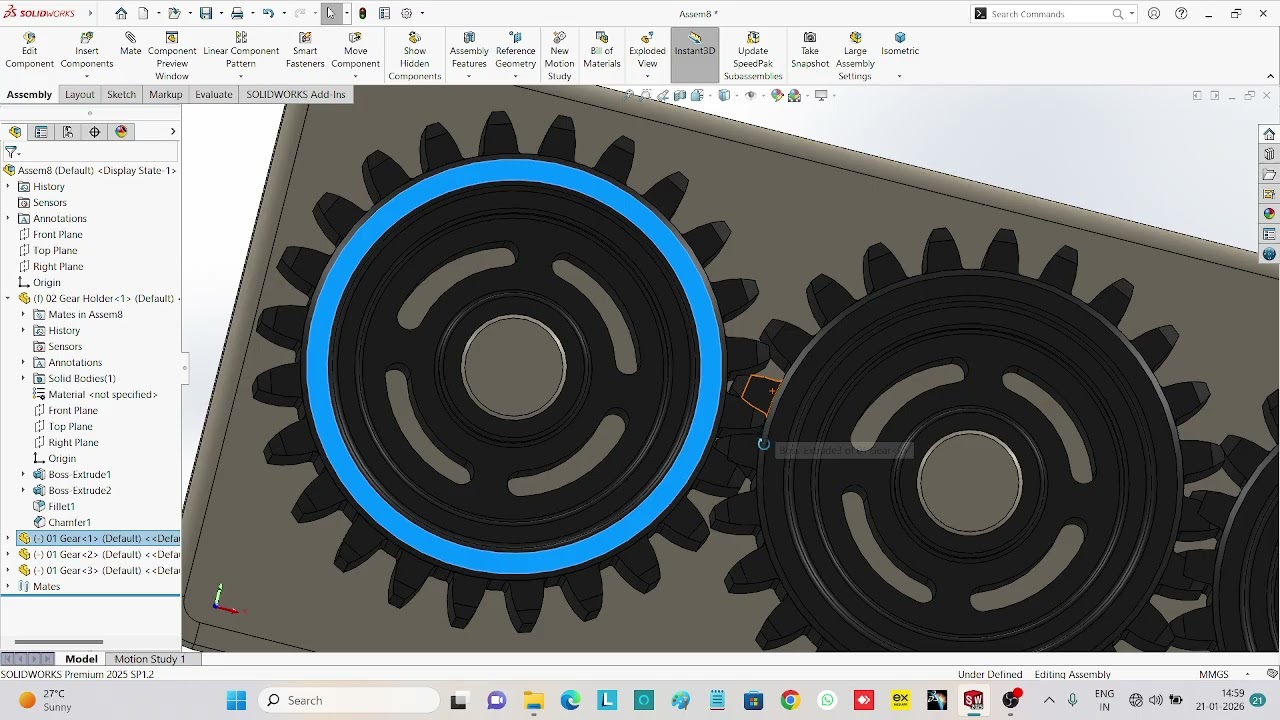
Task: Switch to the PropertyManager panel tab
Action: point(41,132)
